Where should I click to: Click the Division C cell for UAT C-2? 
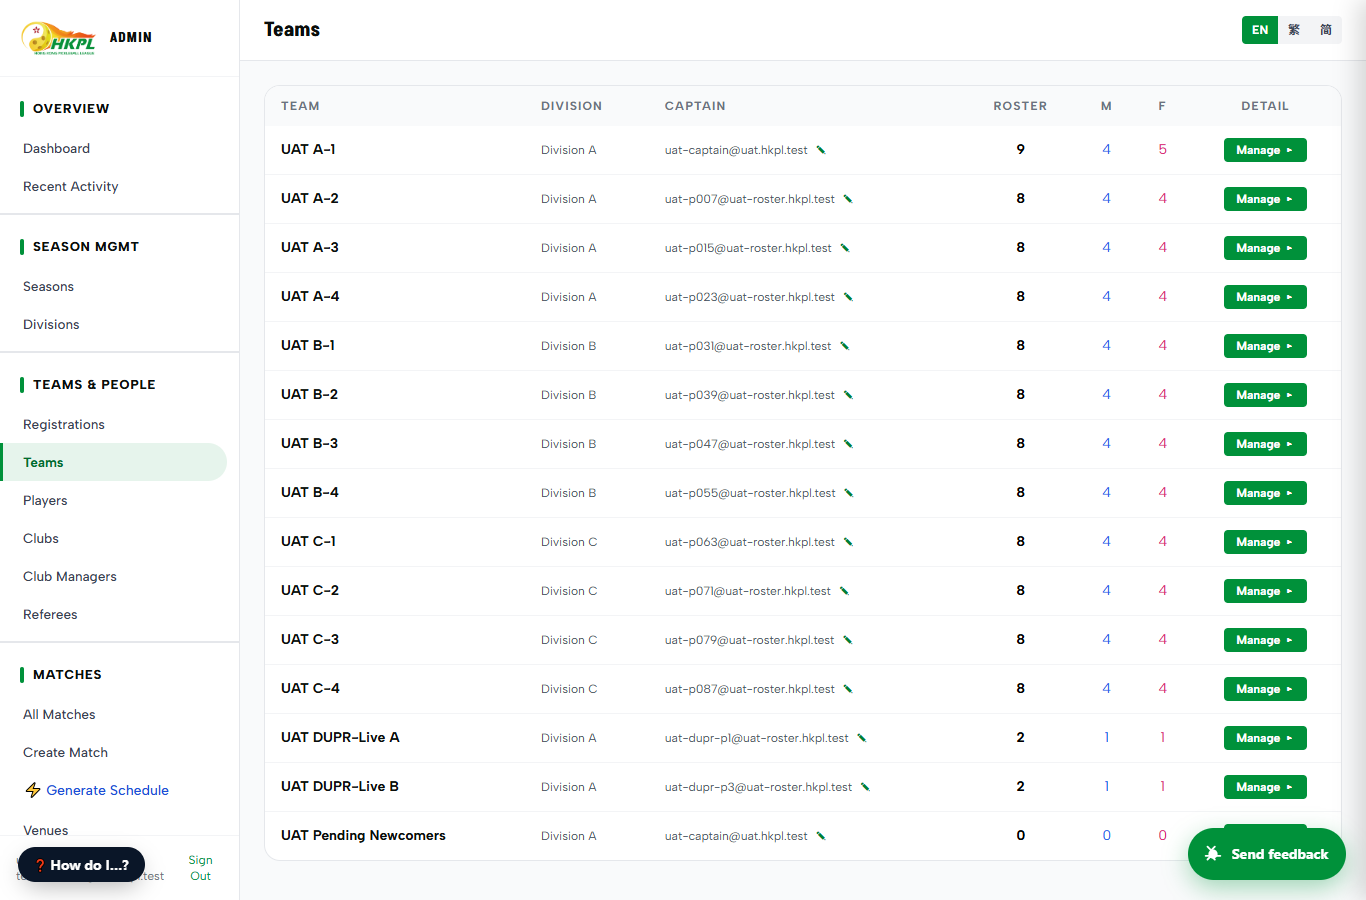click(x=569, y=591)
